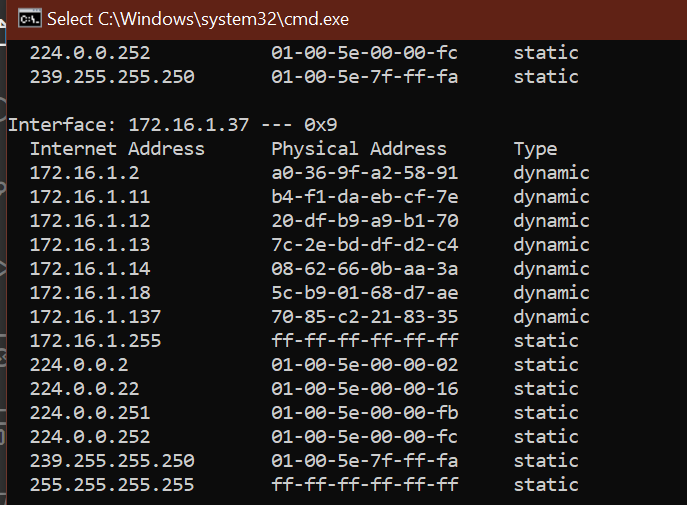This screenshot has height=505, width=687.
Task: Click the 'Physical Address' column header
Action: pos(359,149)
